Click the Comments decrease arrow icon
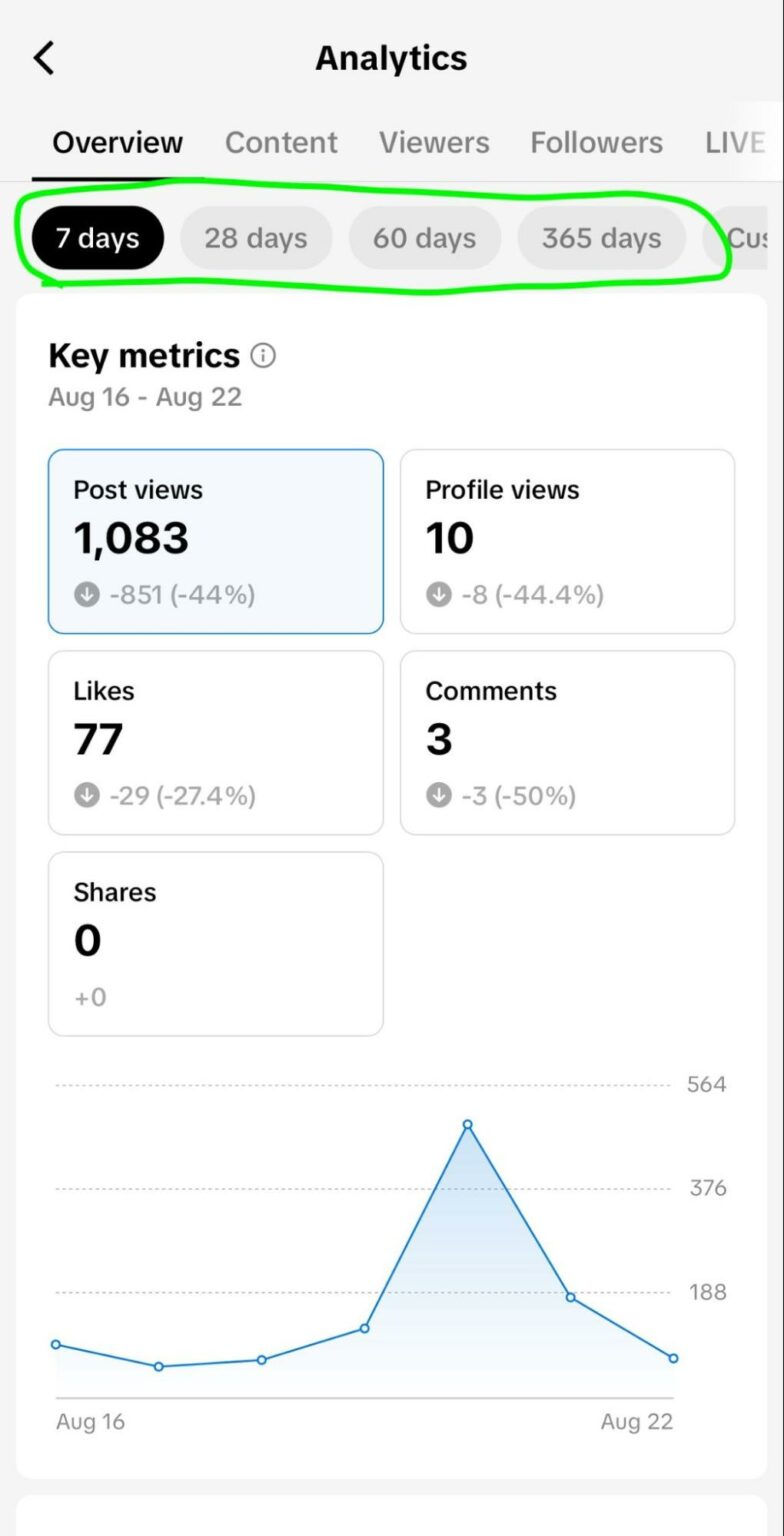Image resolution: width=784 pixels, height=1536 pixels. 438,795
